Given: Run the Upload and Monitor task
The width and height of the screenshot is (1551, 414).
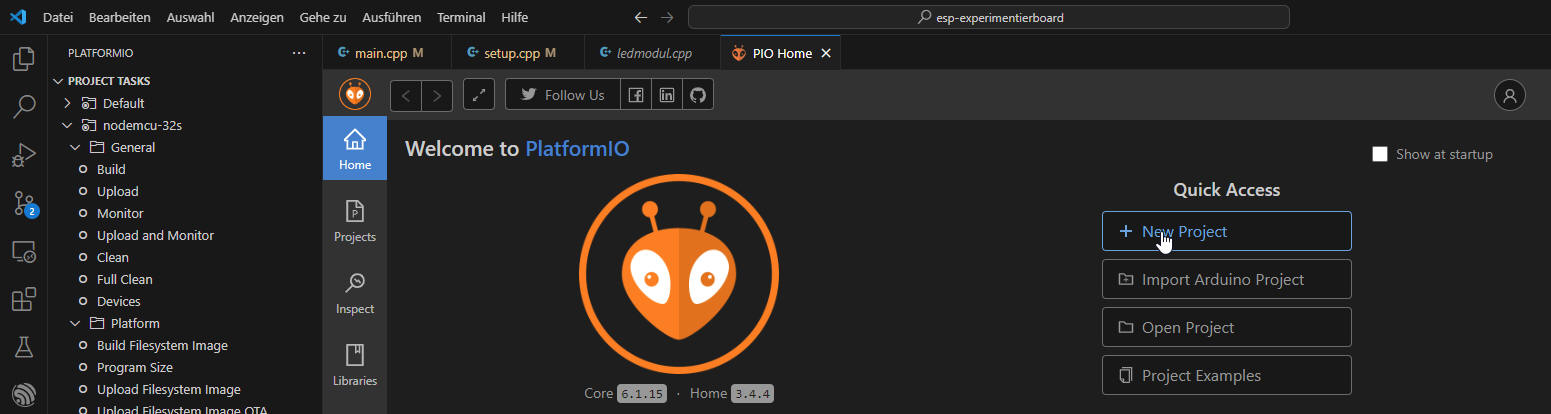Looking at the screenshot, I should (155, 235).
